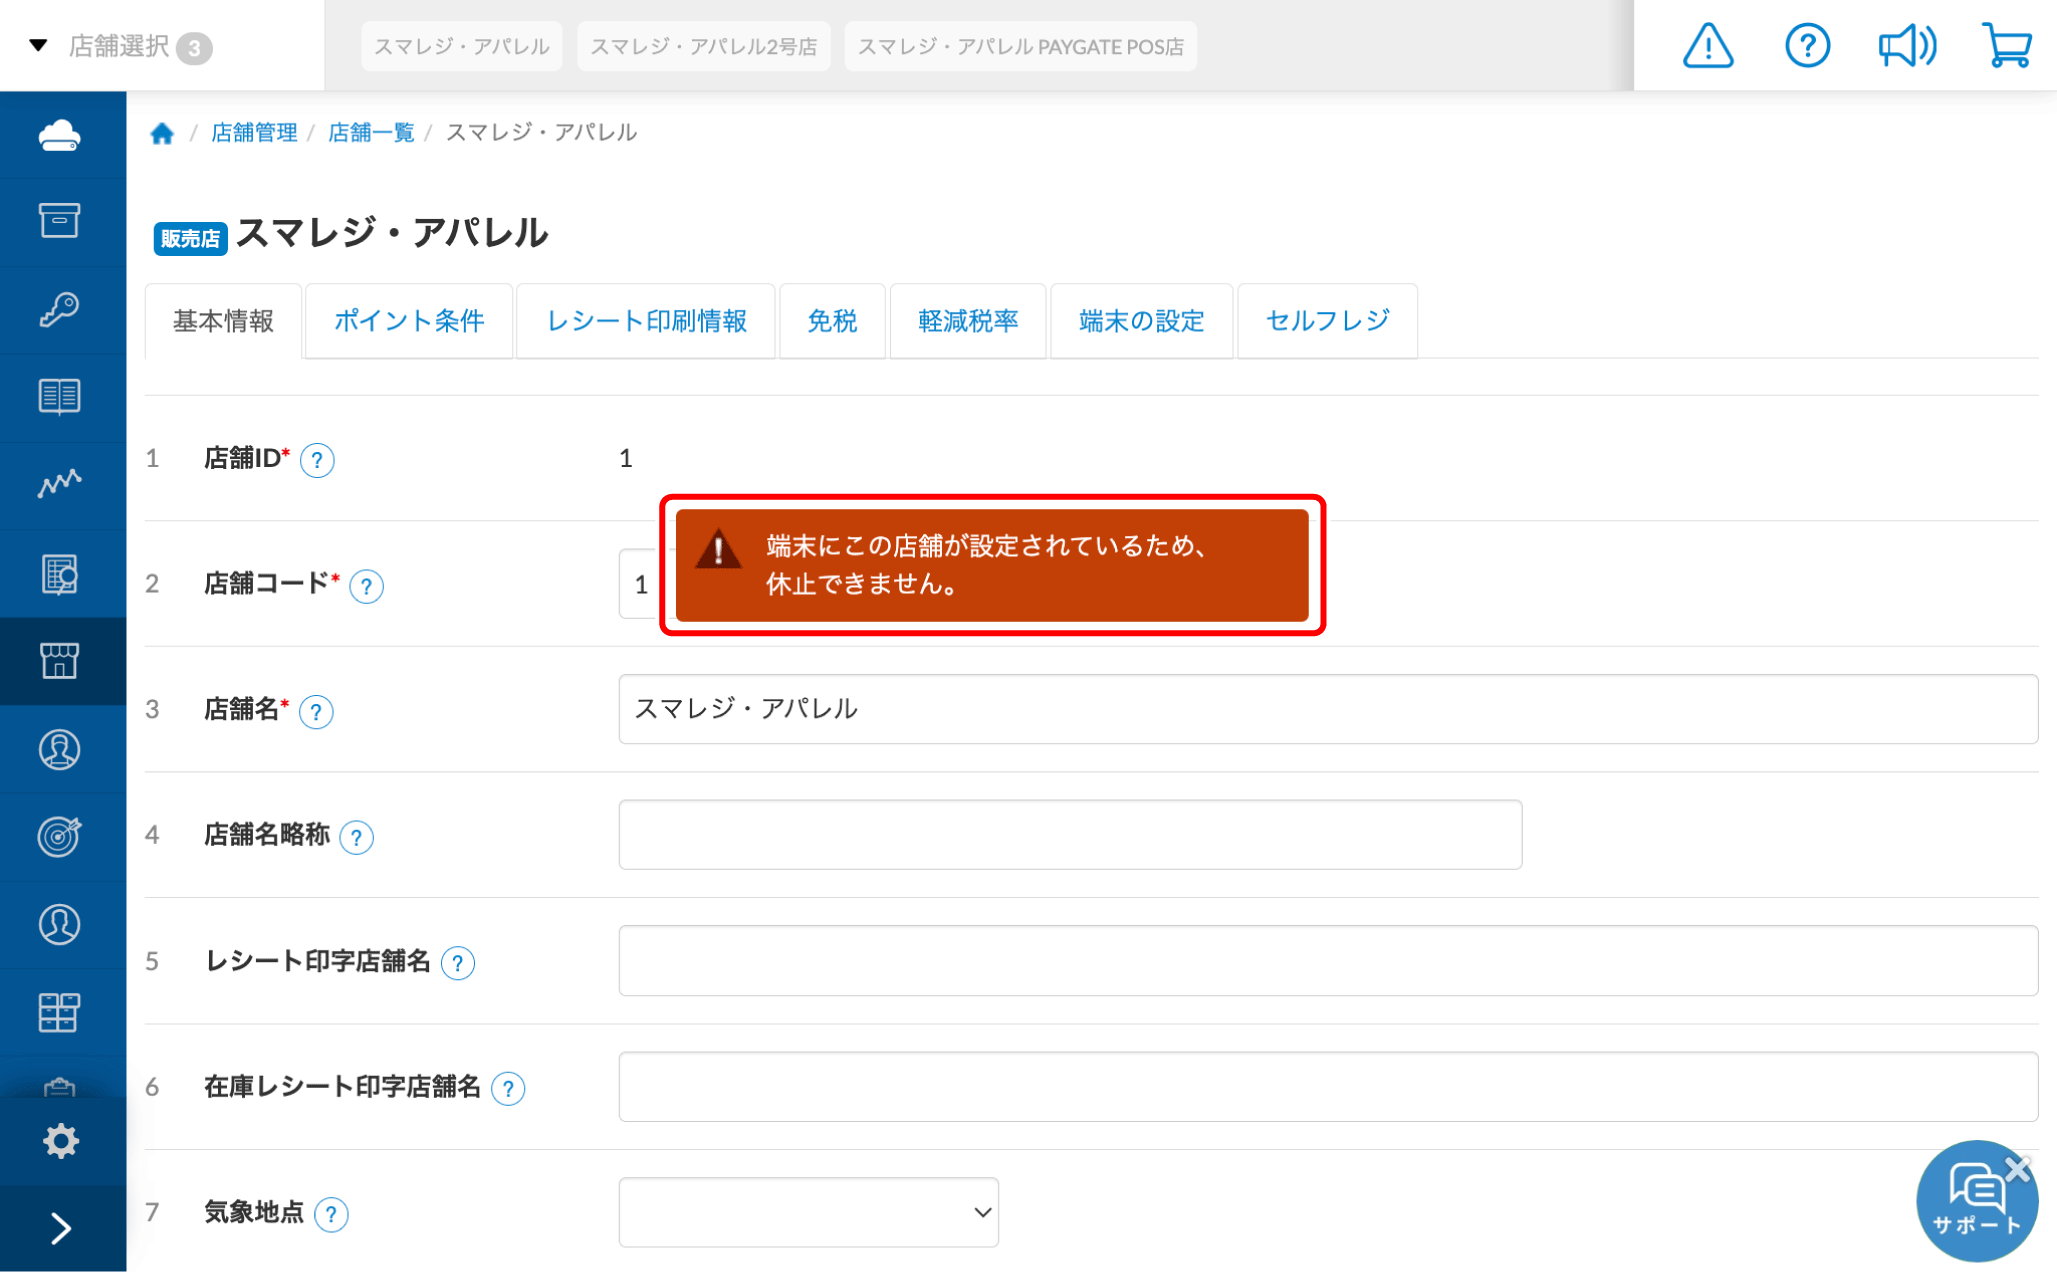2057x1272 pixels.
Task: Go to 店舗一覧 breadcrumb link
Action: pyautogui.click(x=371, y=133)
